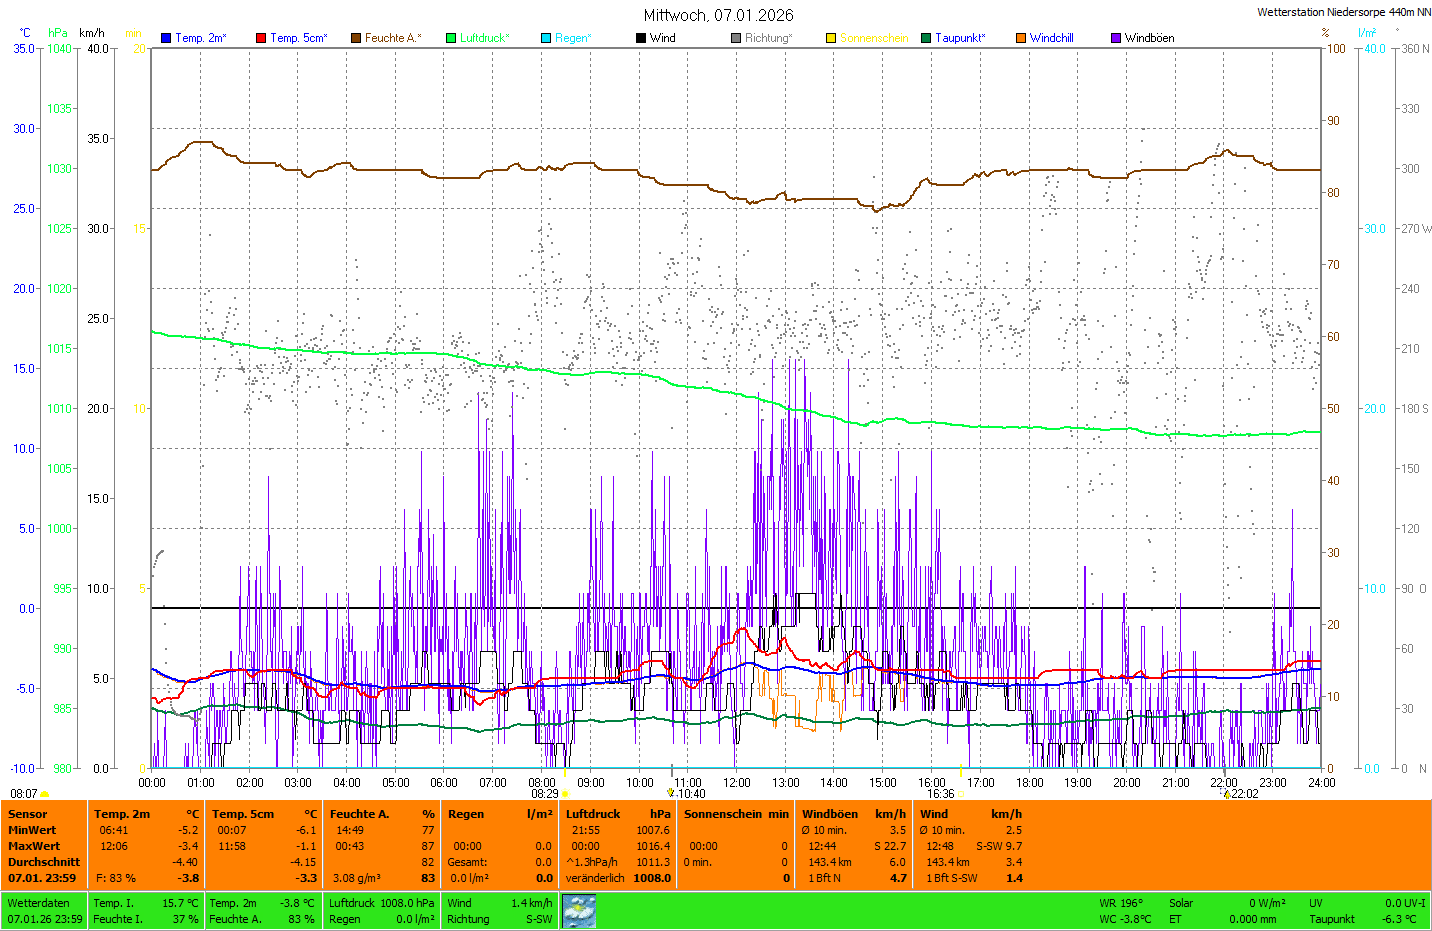Select the Sonnenschein legend label

pyautogui.click(x=874, y=38)
